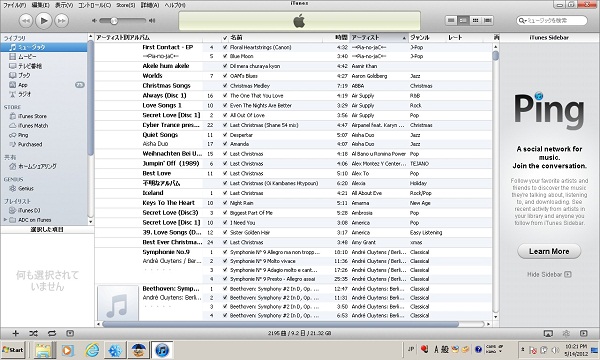Open the View menu

pyautogui.click(x=64, y=5)
